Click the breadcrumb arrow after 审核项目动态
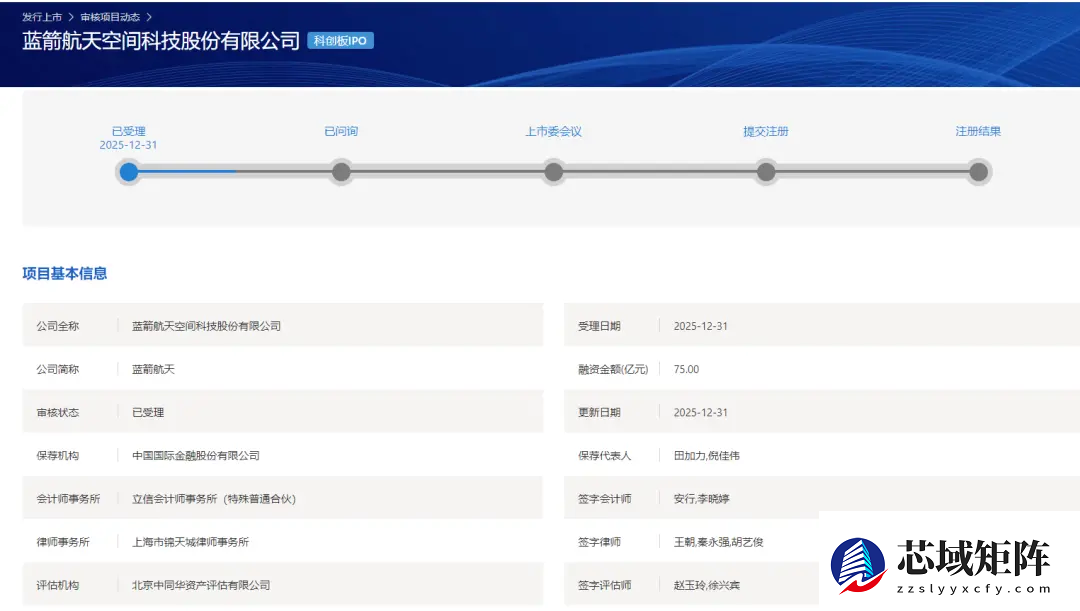The width and height of the screenshot is (1080, 611). click(146, 16)
